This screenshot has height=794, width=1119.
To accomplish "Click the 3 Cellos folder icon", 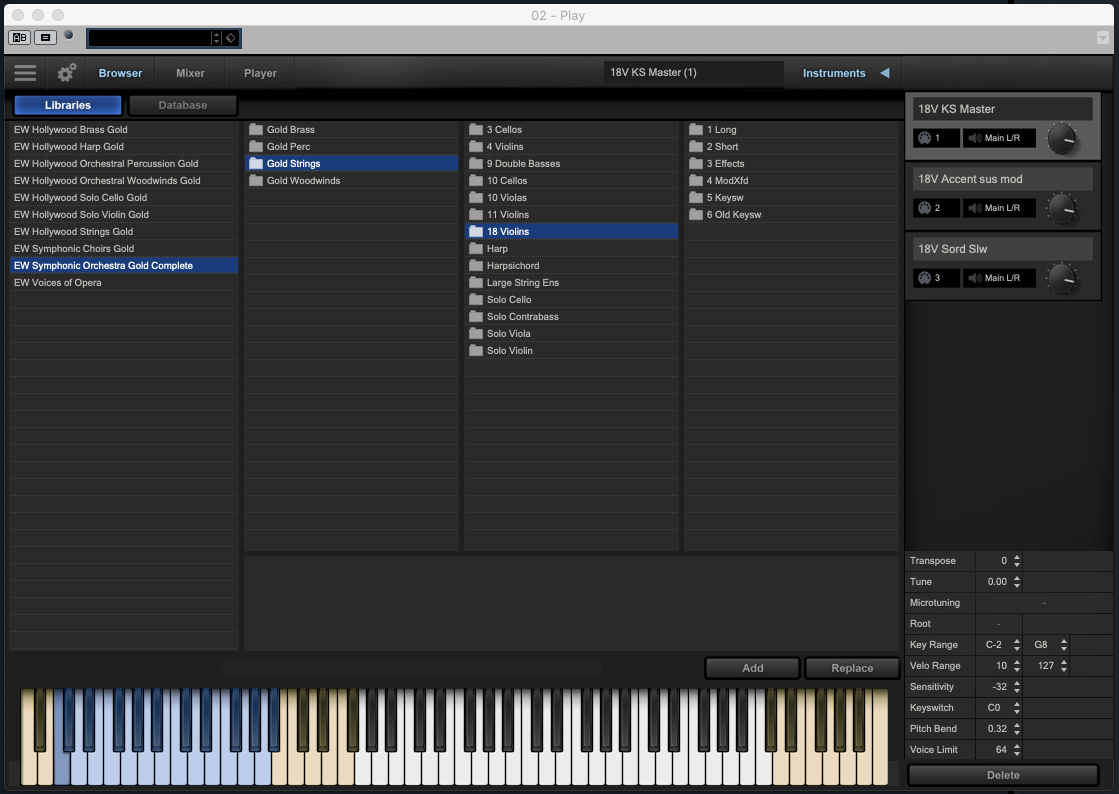I will [x=476, y=129].
